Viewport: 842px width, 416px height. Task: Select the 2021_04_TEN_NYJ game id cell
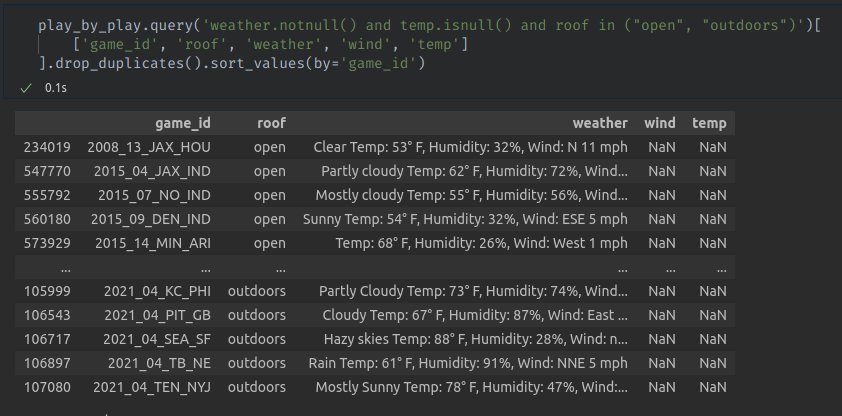(x=151, y=387)
